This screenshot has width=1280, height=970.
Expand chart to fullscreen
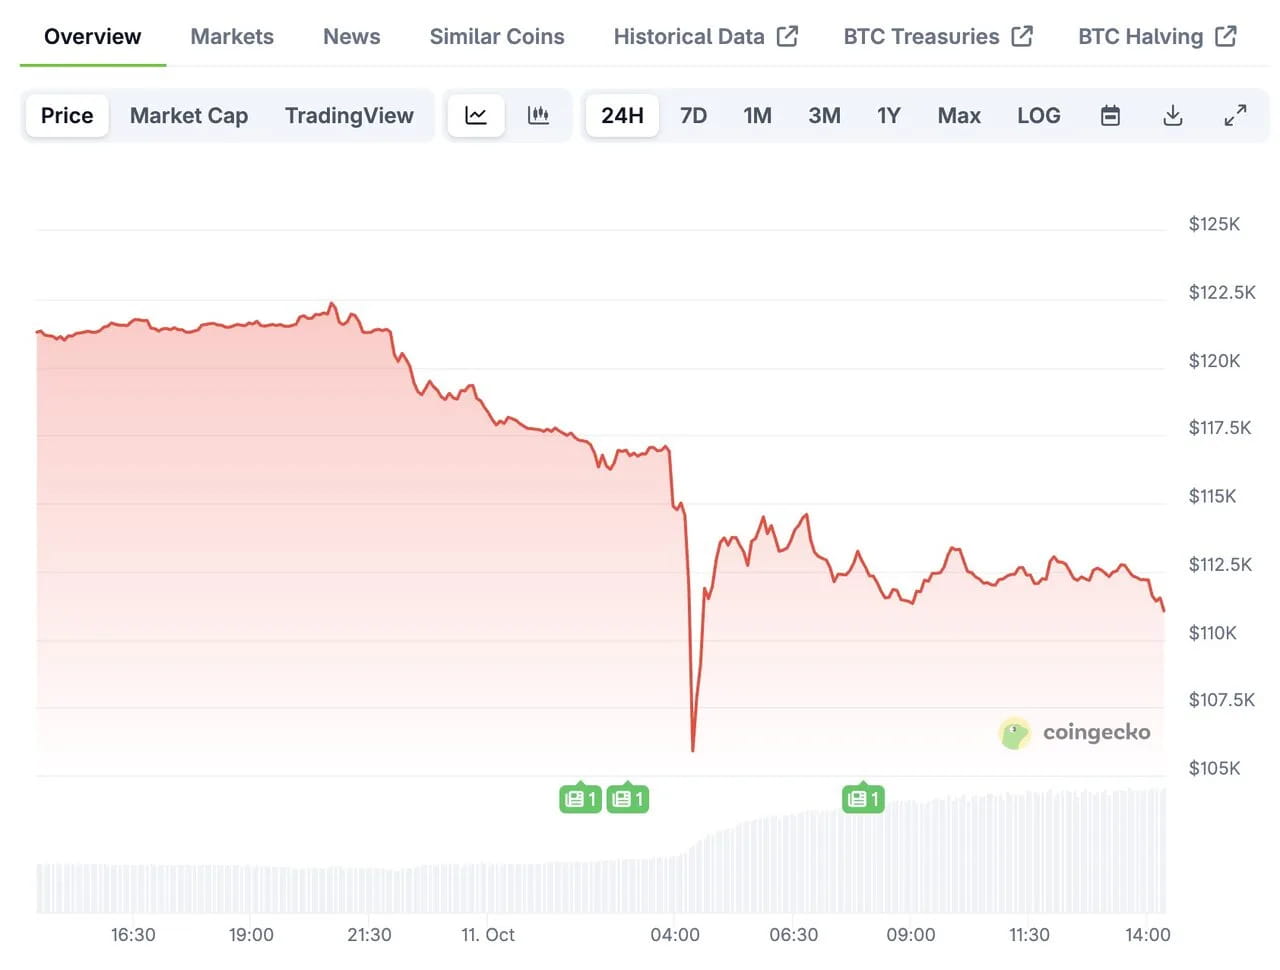point(1236,115)
